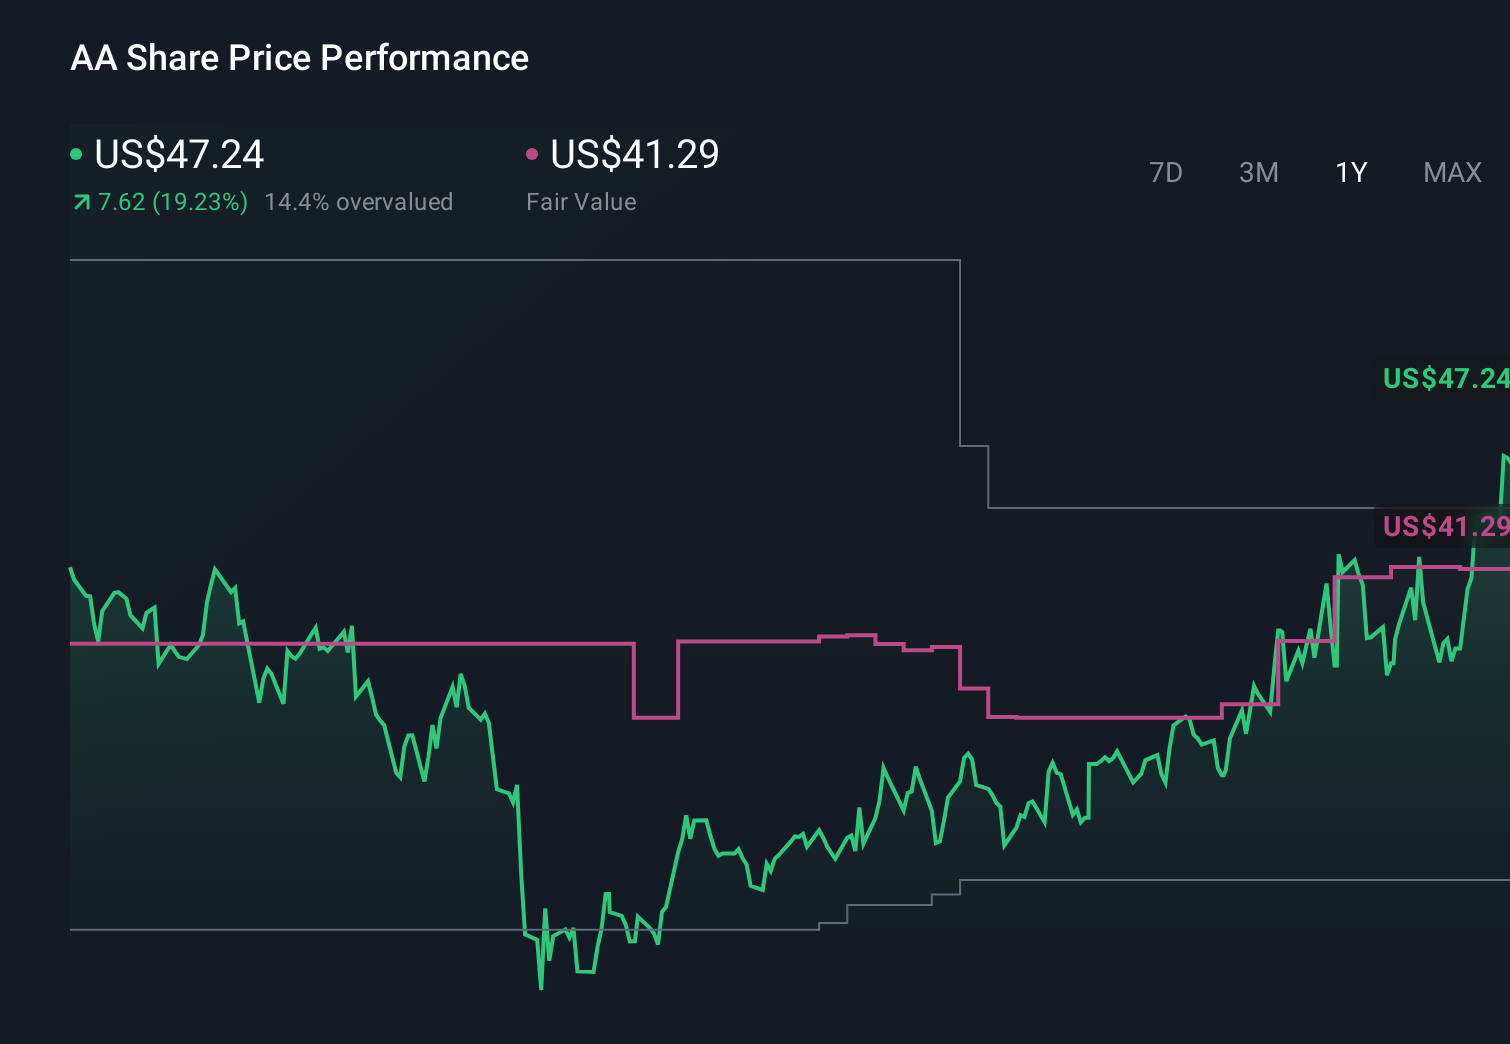
Task: Click the gray valuation band boundary line
Action: coord(500,259)
